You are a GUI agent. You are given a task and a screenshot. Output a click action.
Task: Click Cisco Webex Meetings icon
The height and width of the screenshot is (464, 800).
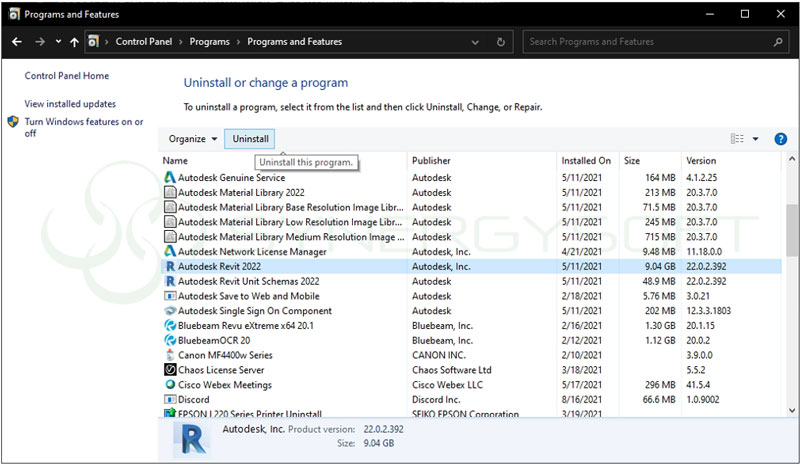point(170,384)
